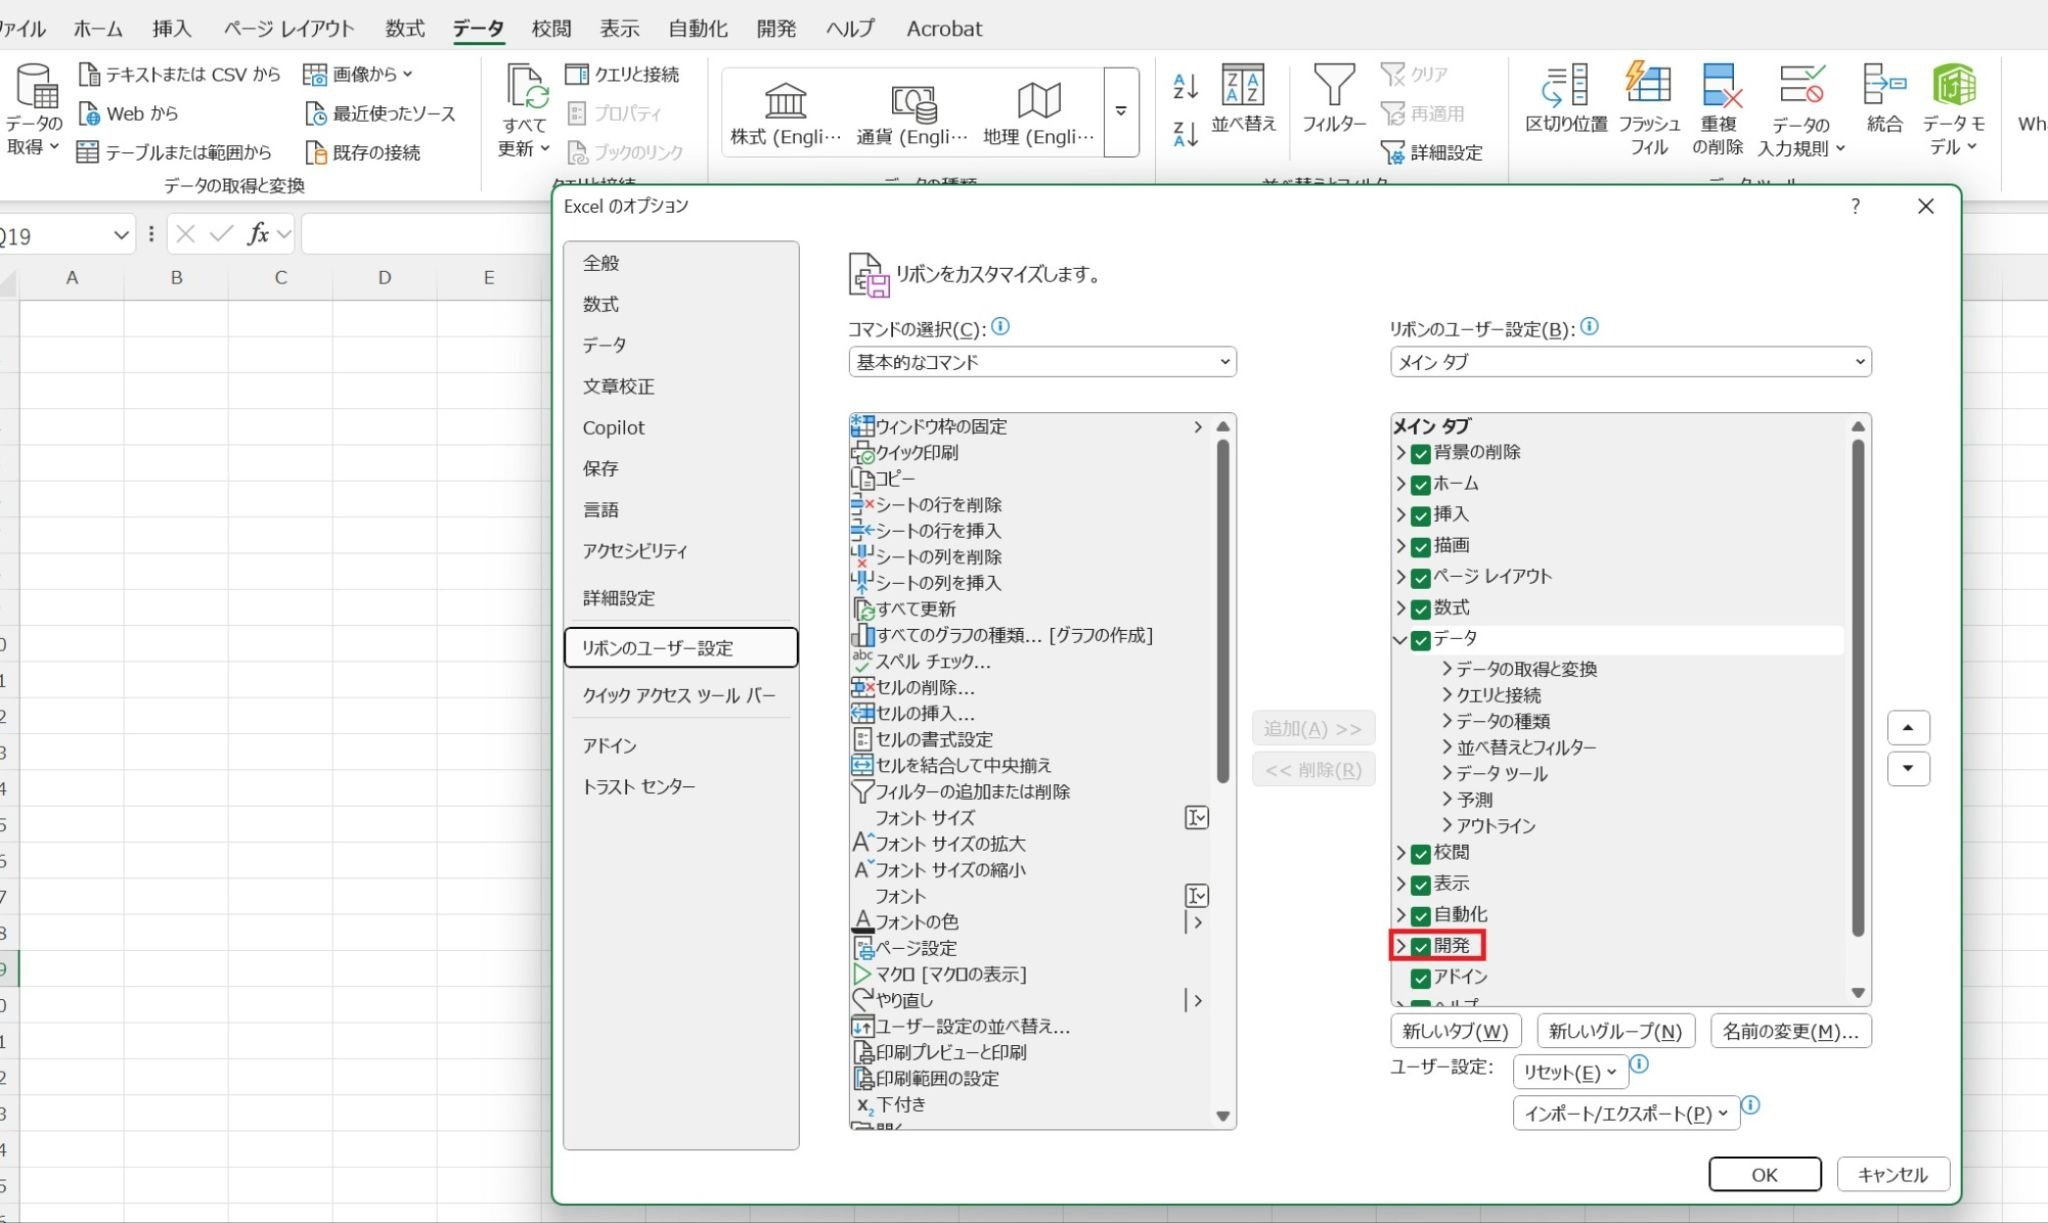Click the Consolidate (統合) icon
The height and width of the screenshot is (1223, 2048).
(1883, 84)
